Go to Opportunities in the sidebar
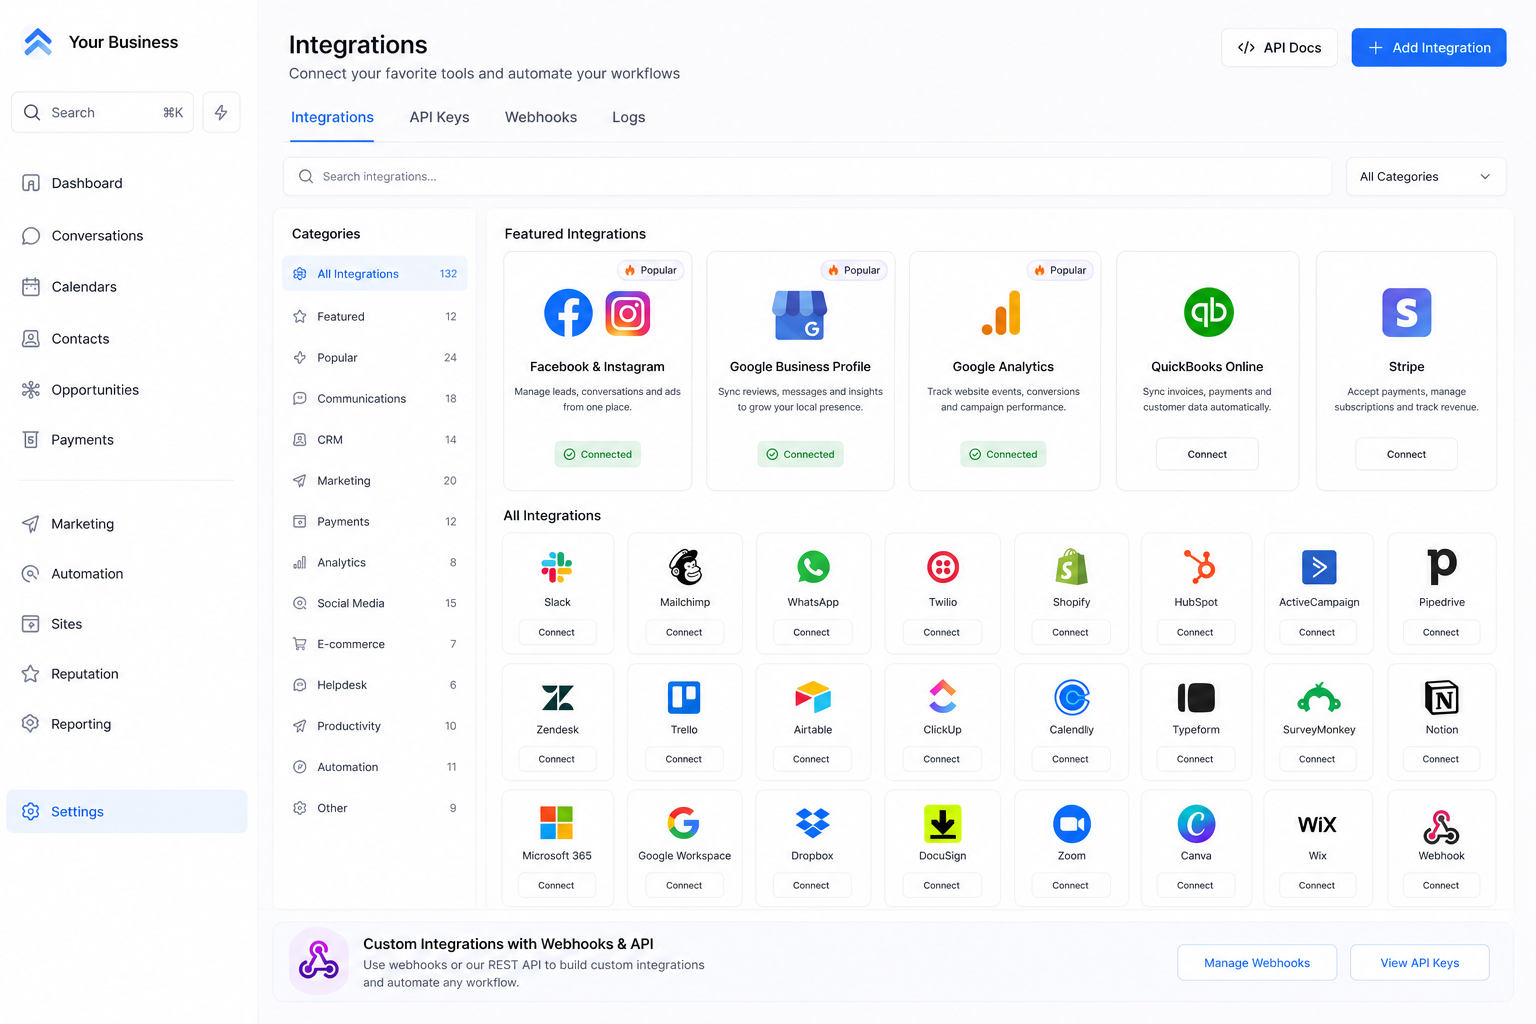The width and height of the screenshot is (1536, 1024). tap(126, 389)
